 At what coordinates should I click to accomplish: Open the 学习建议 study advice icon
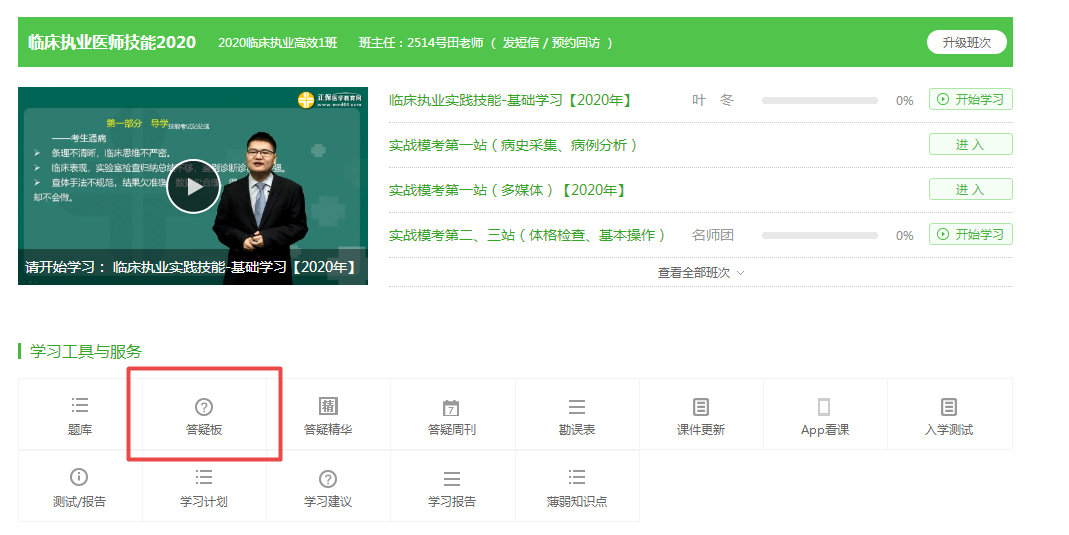[x=328, y=479]
